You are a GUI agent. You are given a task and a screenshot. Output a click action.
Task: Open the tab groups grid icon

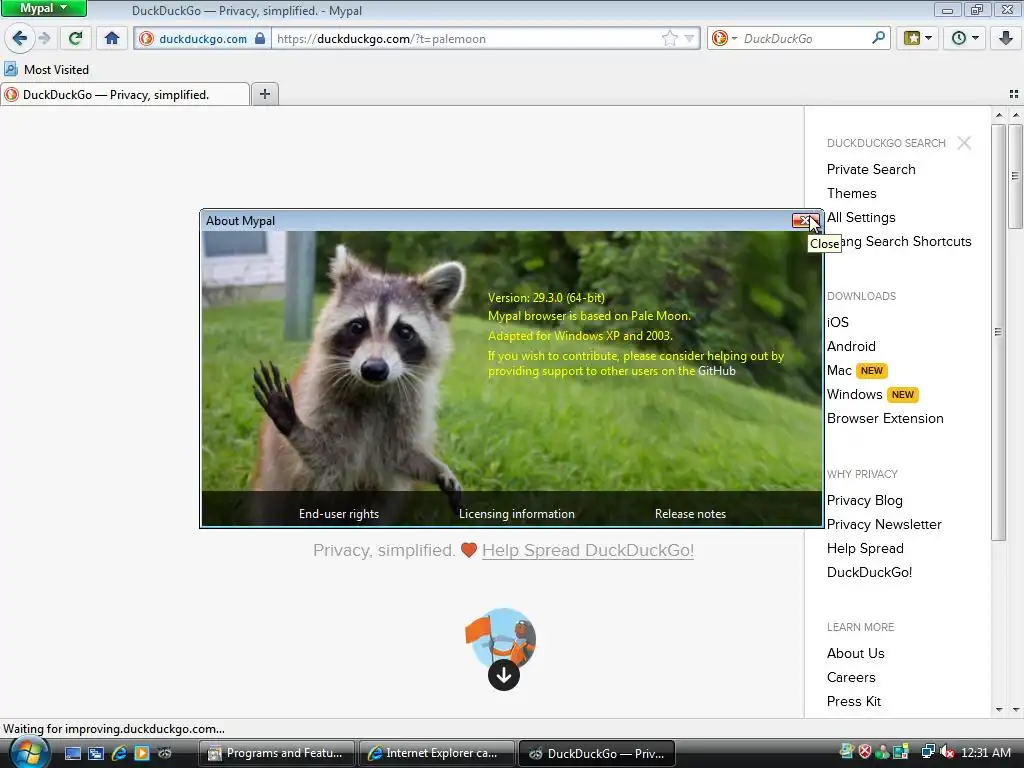click(1014, 94)
